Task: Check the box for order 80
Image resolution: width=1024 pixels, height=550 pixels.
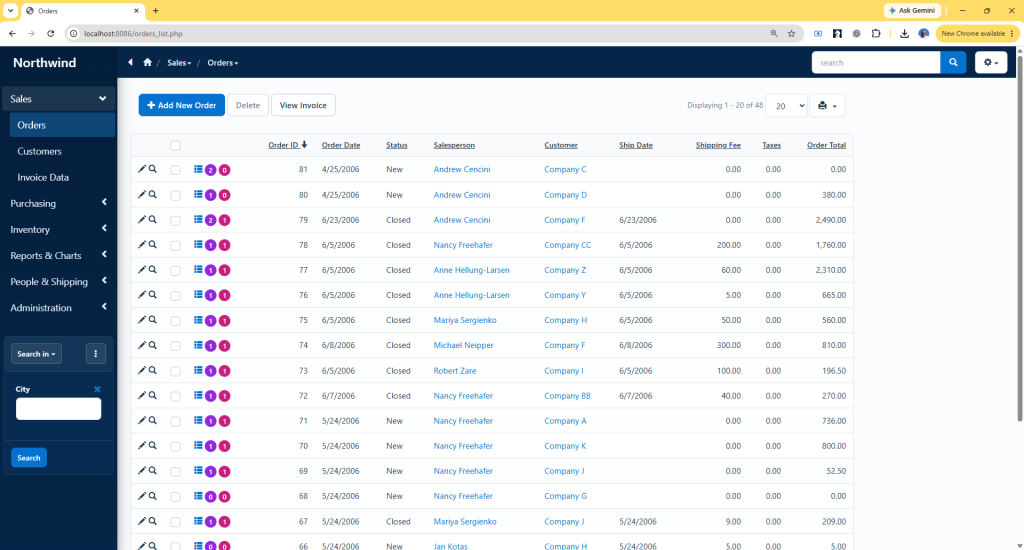Action: pos(176,195)
